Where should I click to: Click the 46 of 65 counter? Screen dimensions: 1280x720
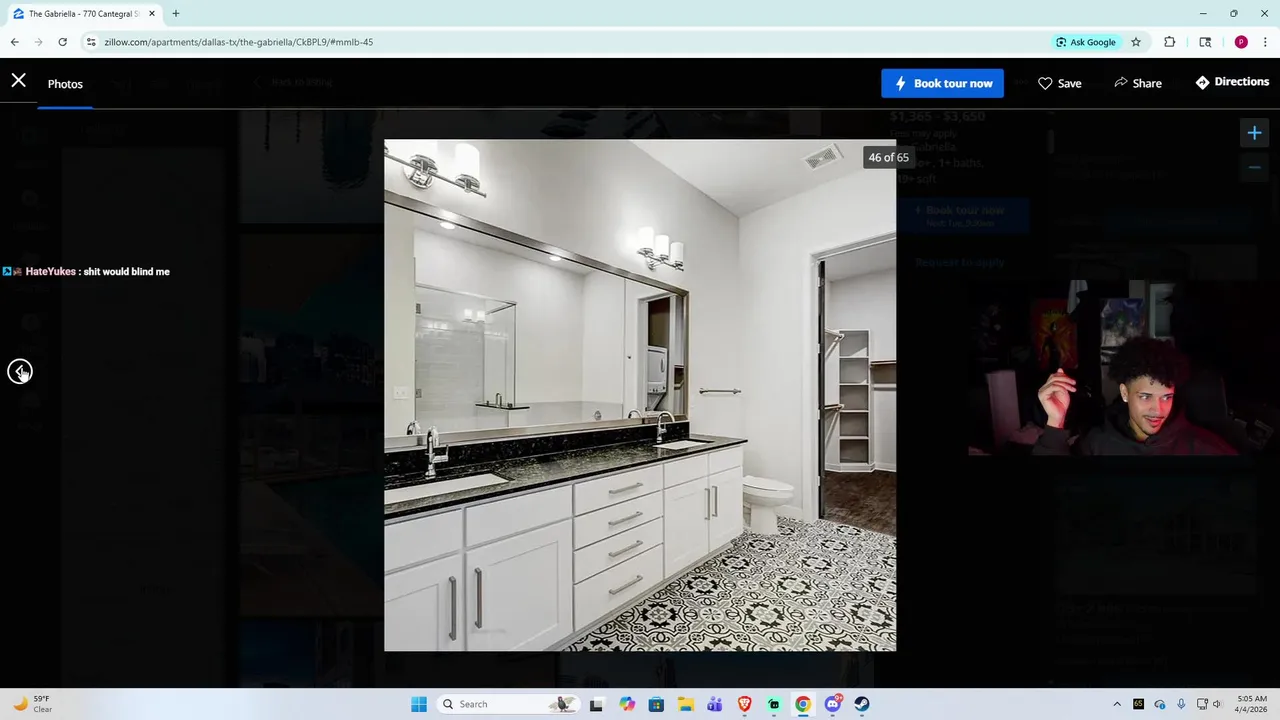tap(888, 158)
